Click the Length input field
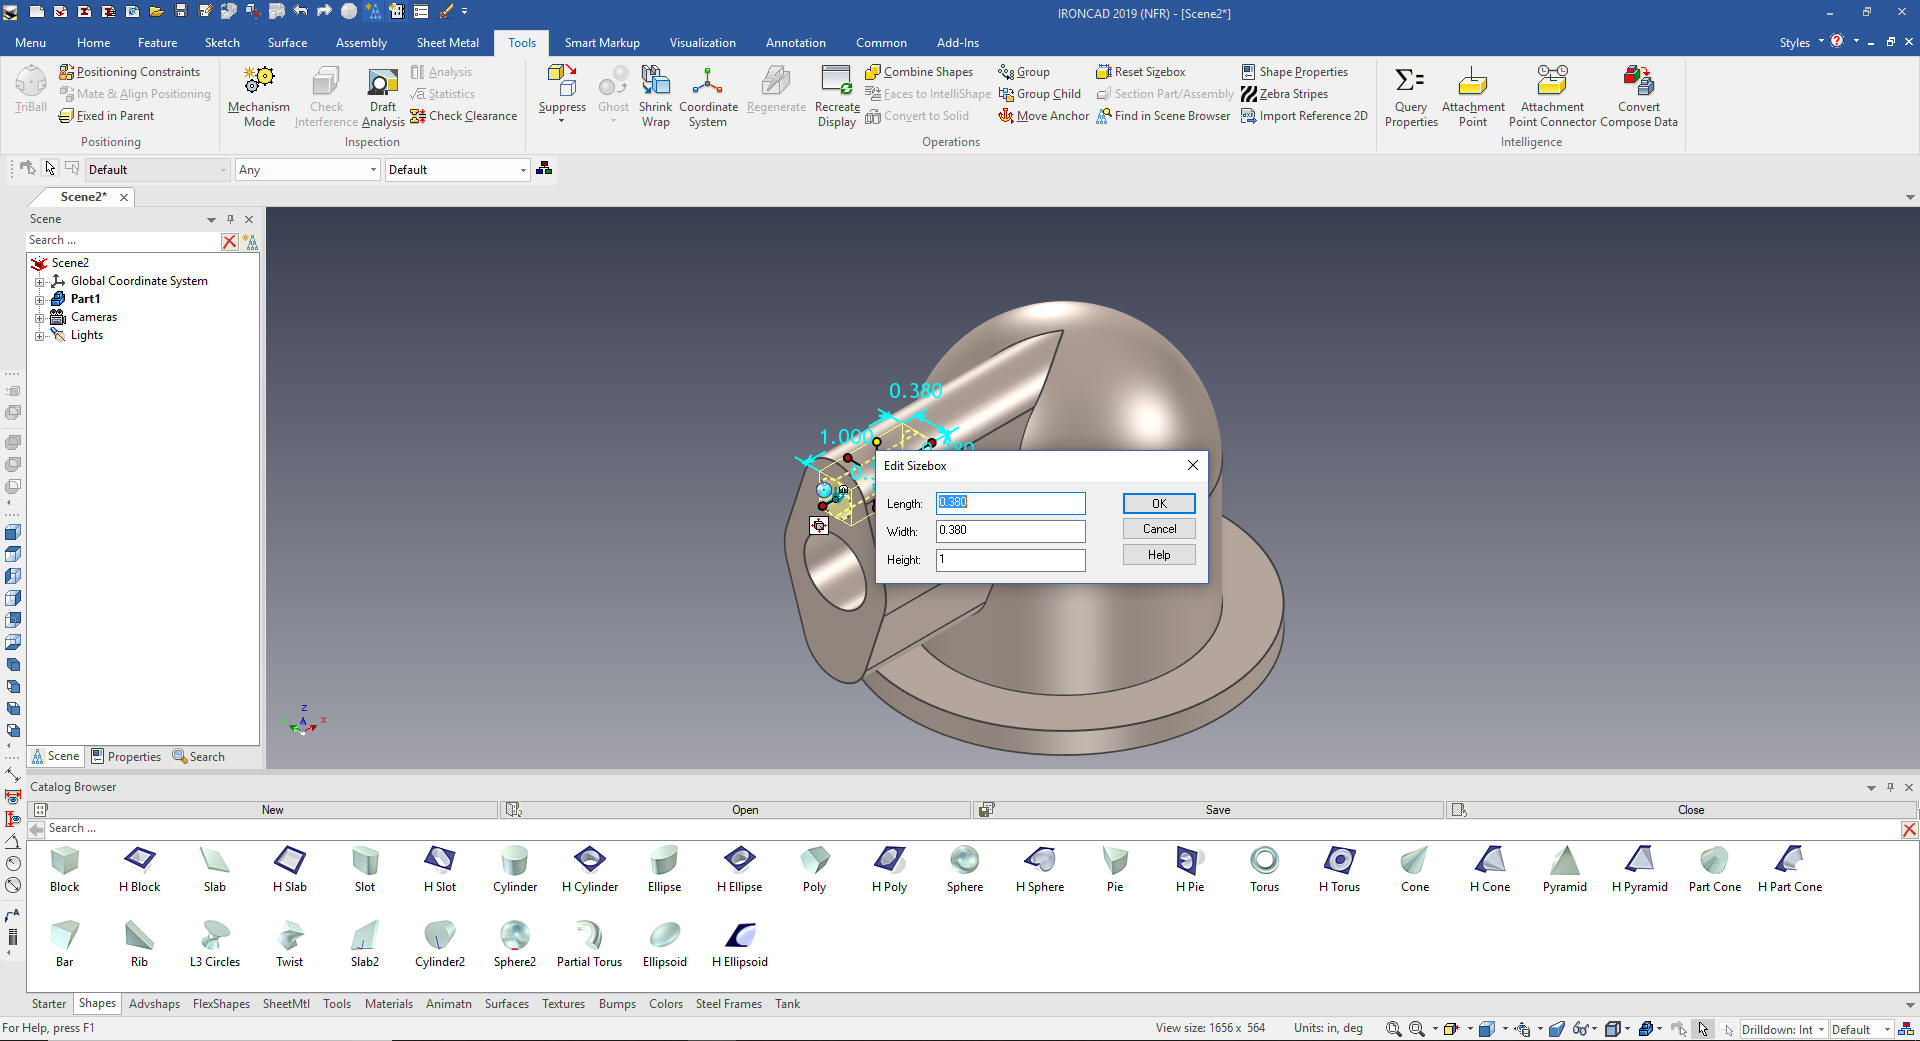The height and width of the screenshot is (1041, 1920). 1010,503
